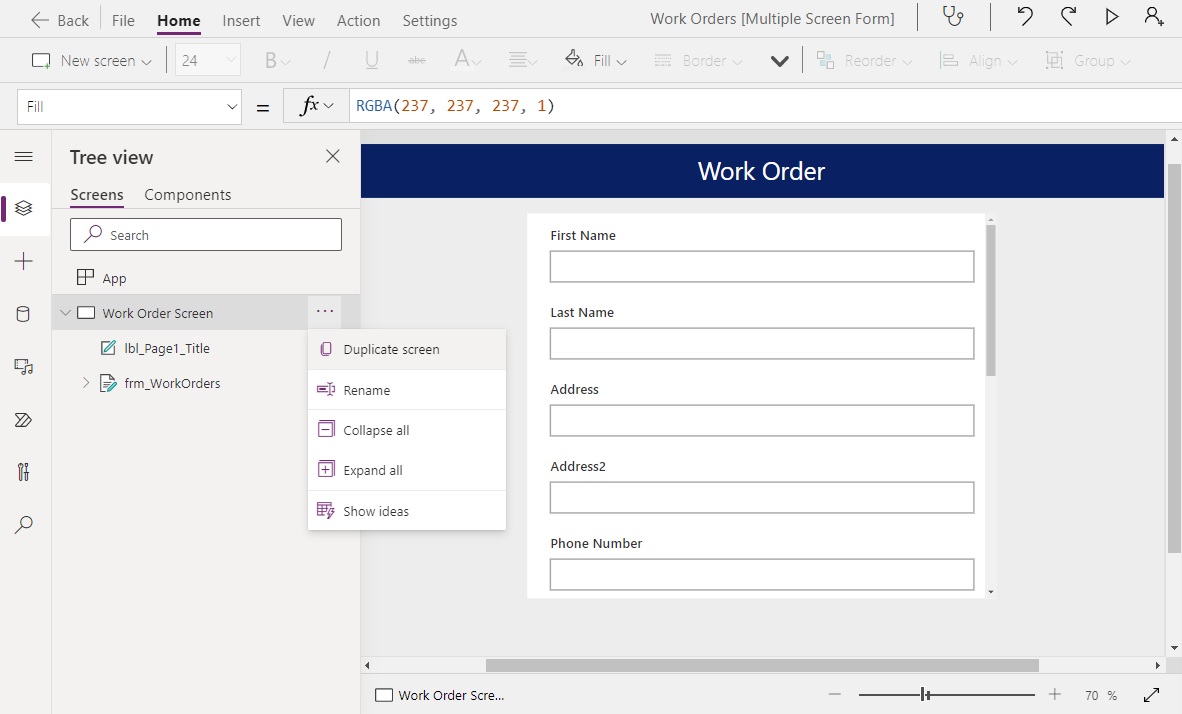Toggle italic formatting
Viewport: 1182px width, 714px height.
point(325,60)
